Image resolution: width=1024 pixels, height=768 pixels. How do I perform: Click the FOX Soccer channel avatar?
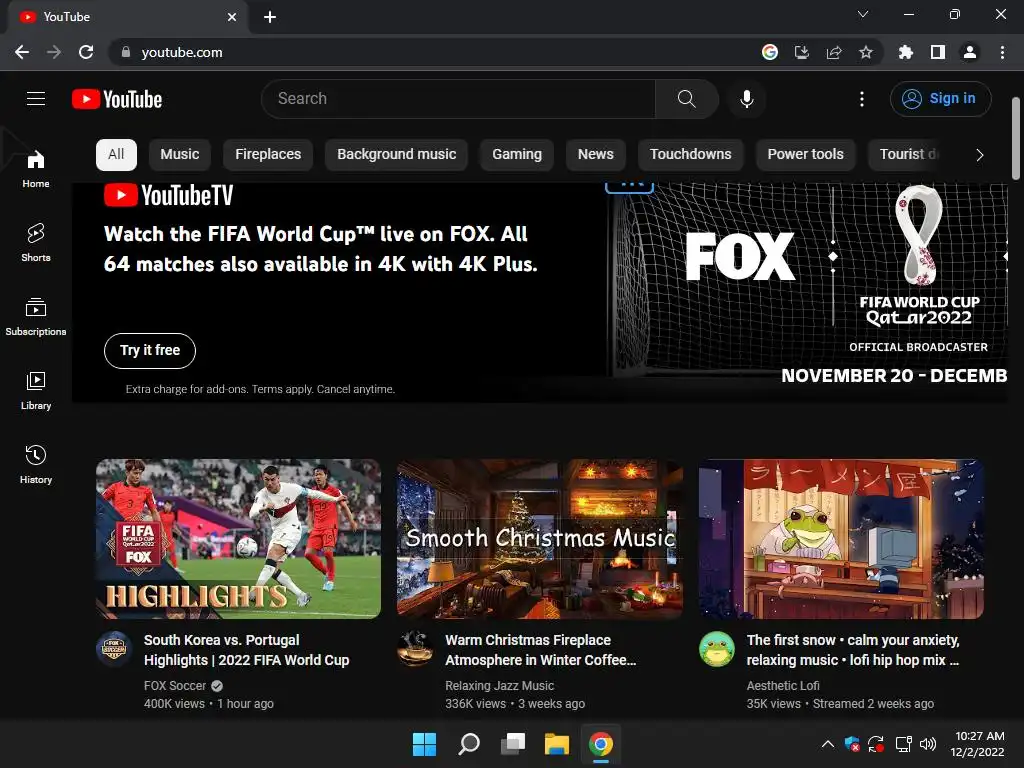114,648
